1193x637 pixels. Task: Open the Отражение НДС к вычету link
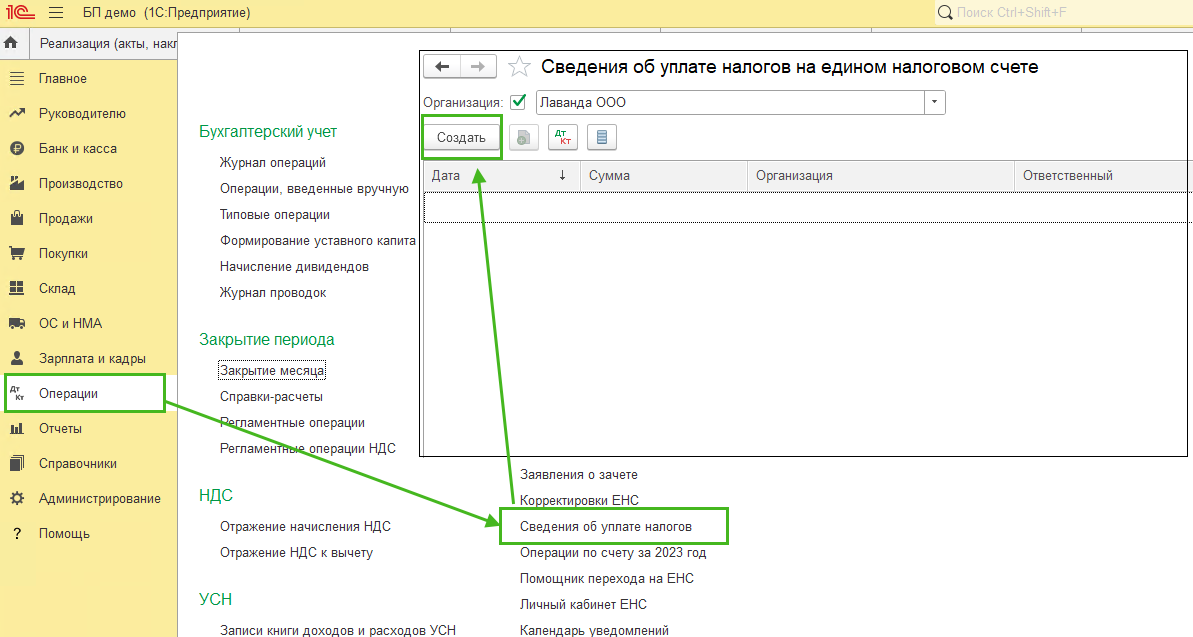click(x=296, y=553)
